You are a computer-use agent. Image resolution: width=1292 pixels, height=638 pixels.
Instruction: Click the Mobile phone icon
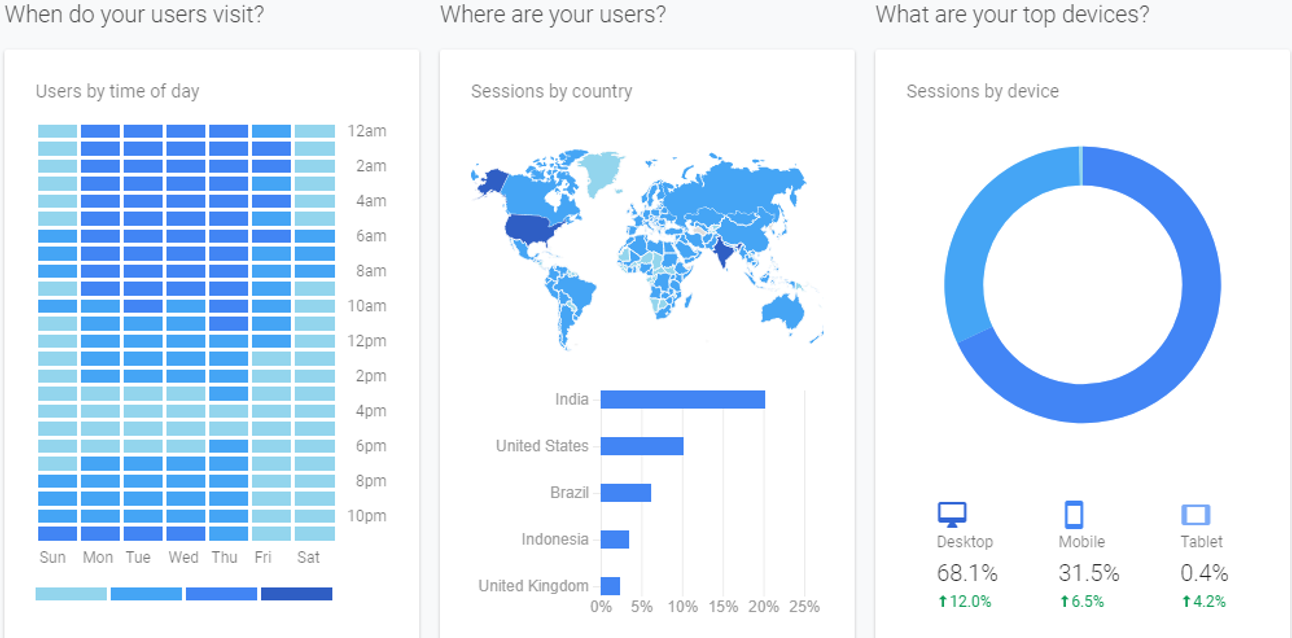[1073, 515]
